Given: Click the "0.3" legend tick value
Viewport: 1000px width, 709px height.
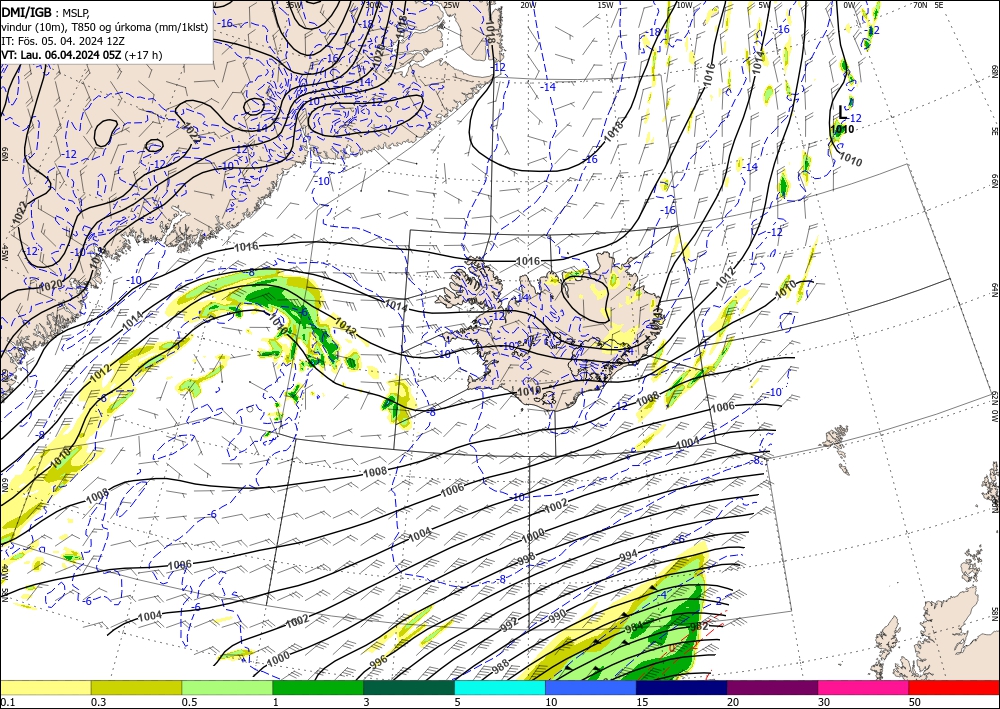Looking at the screenshot, I should click(98, 702).
